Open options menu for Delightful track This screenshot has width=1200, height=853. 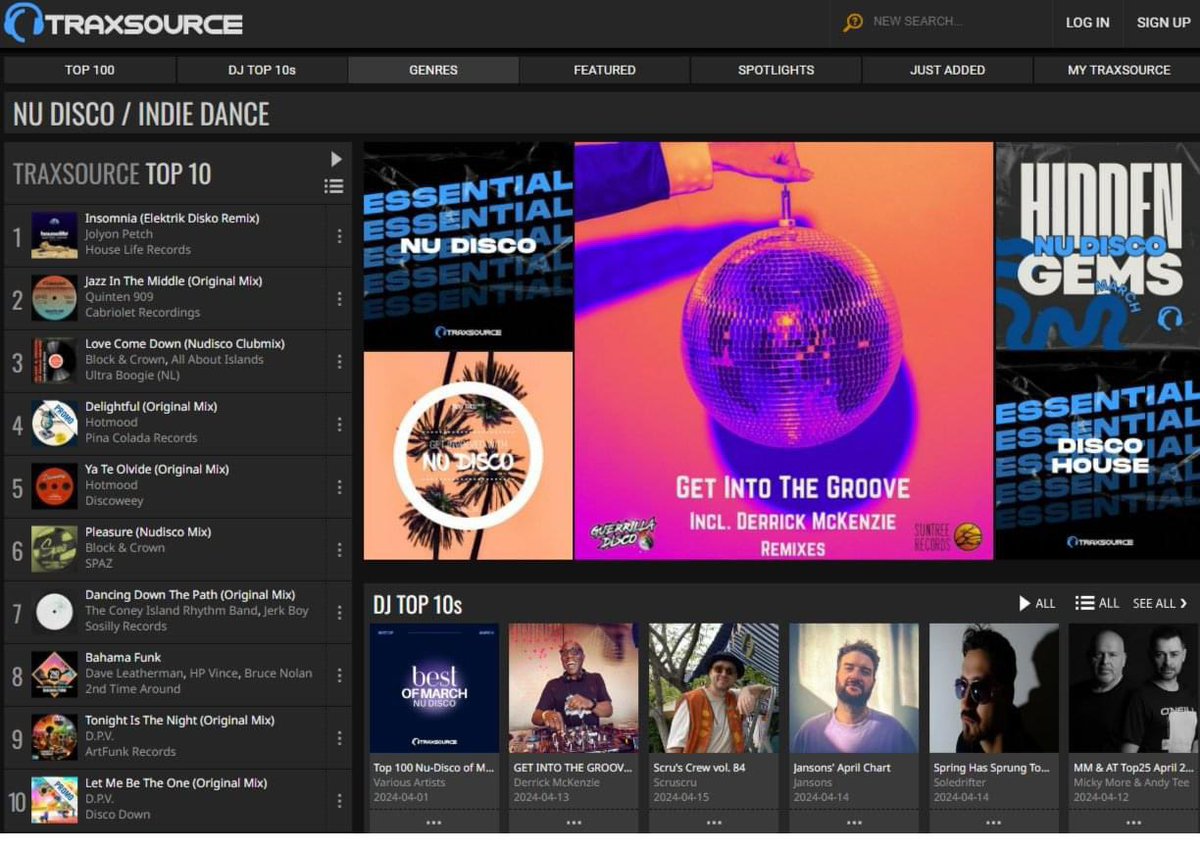[339, 424]
